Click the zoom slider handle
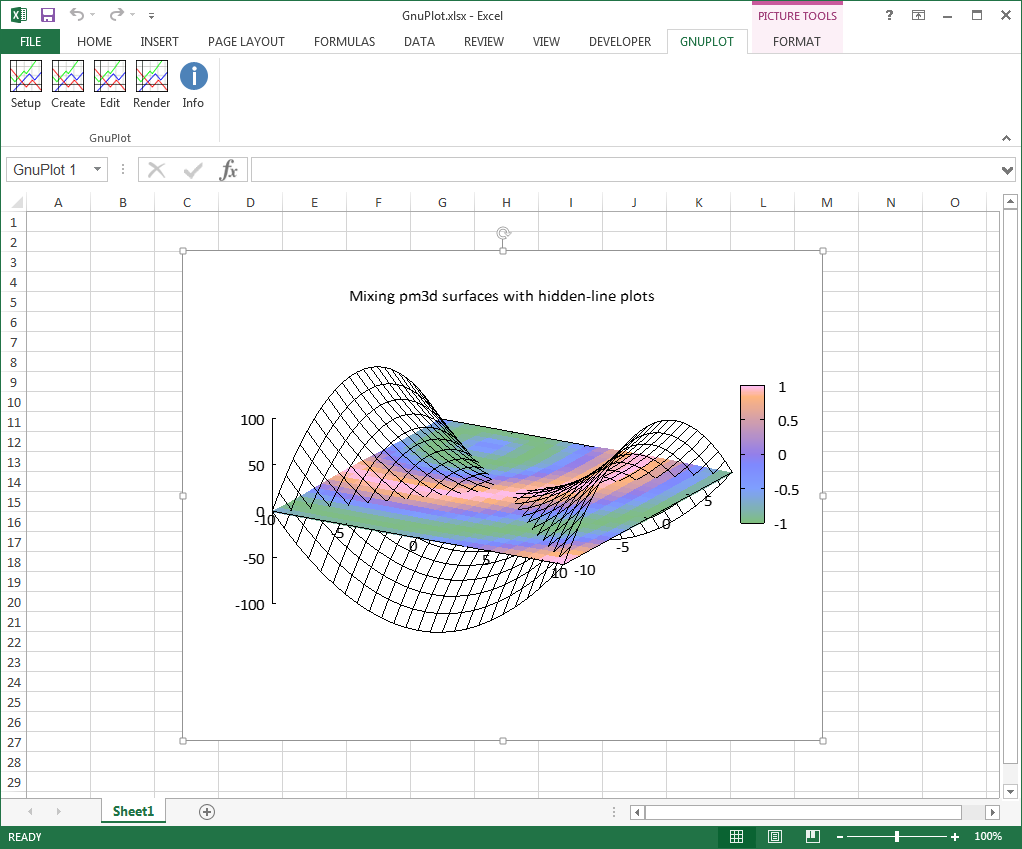 [897, 837]
